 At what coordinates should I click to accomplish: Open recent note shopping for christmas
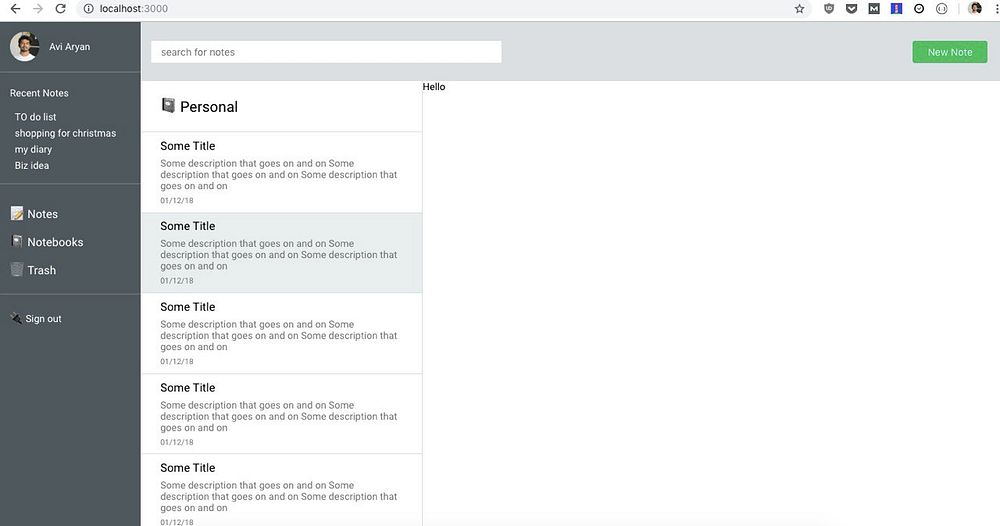pos(66,133)
